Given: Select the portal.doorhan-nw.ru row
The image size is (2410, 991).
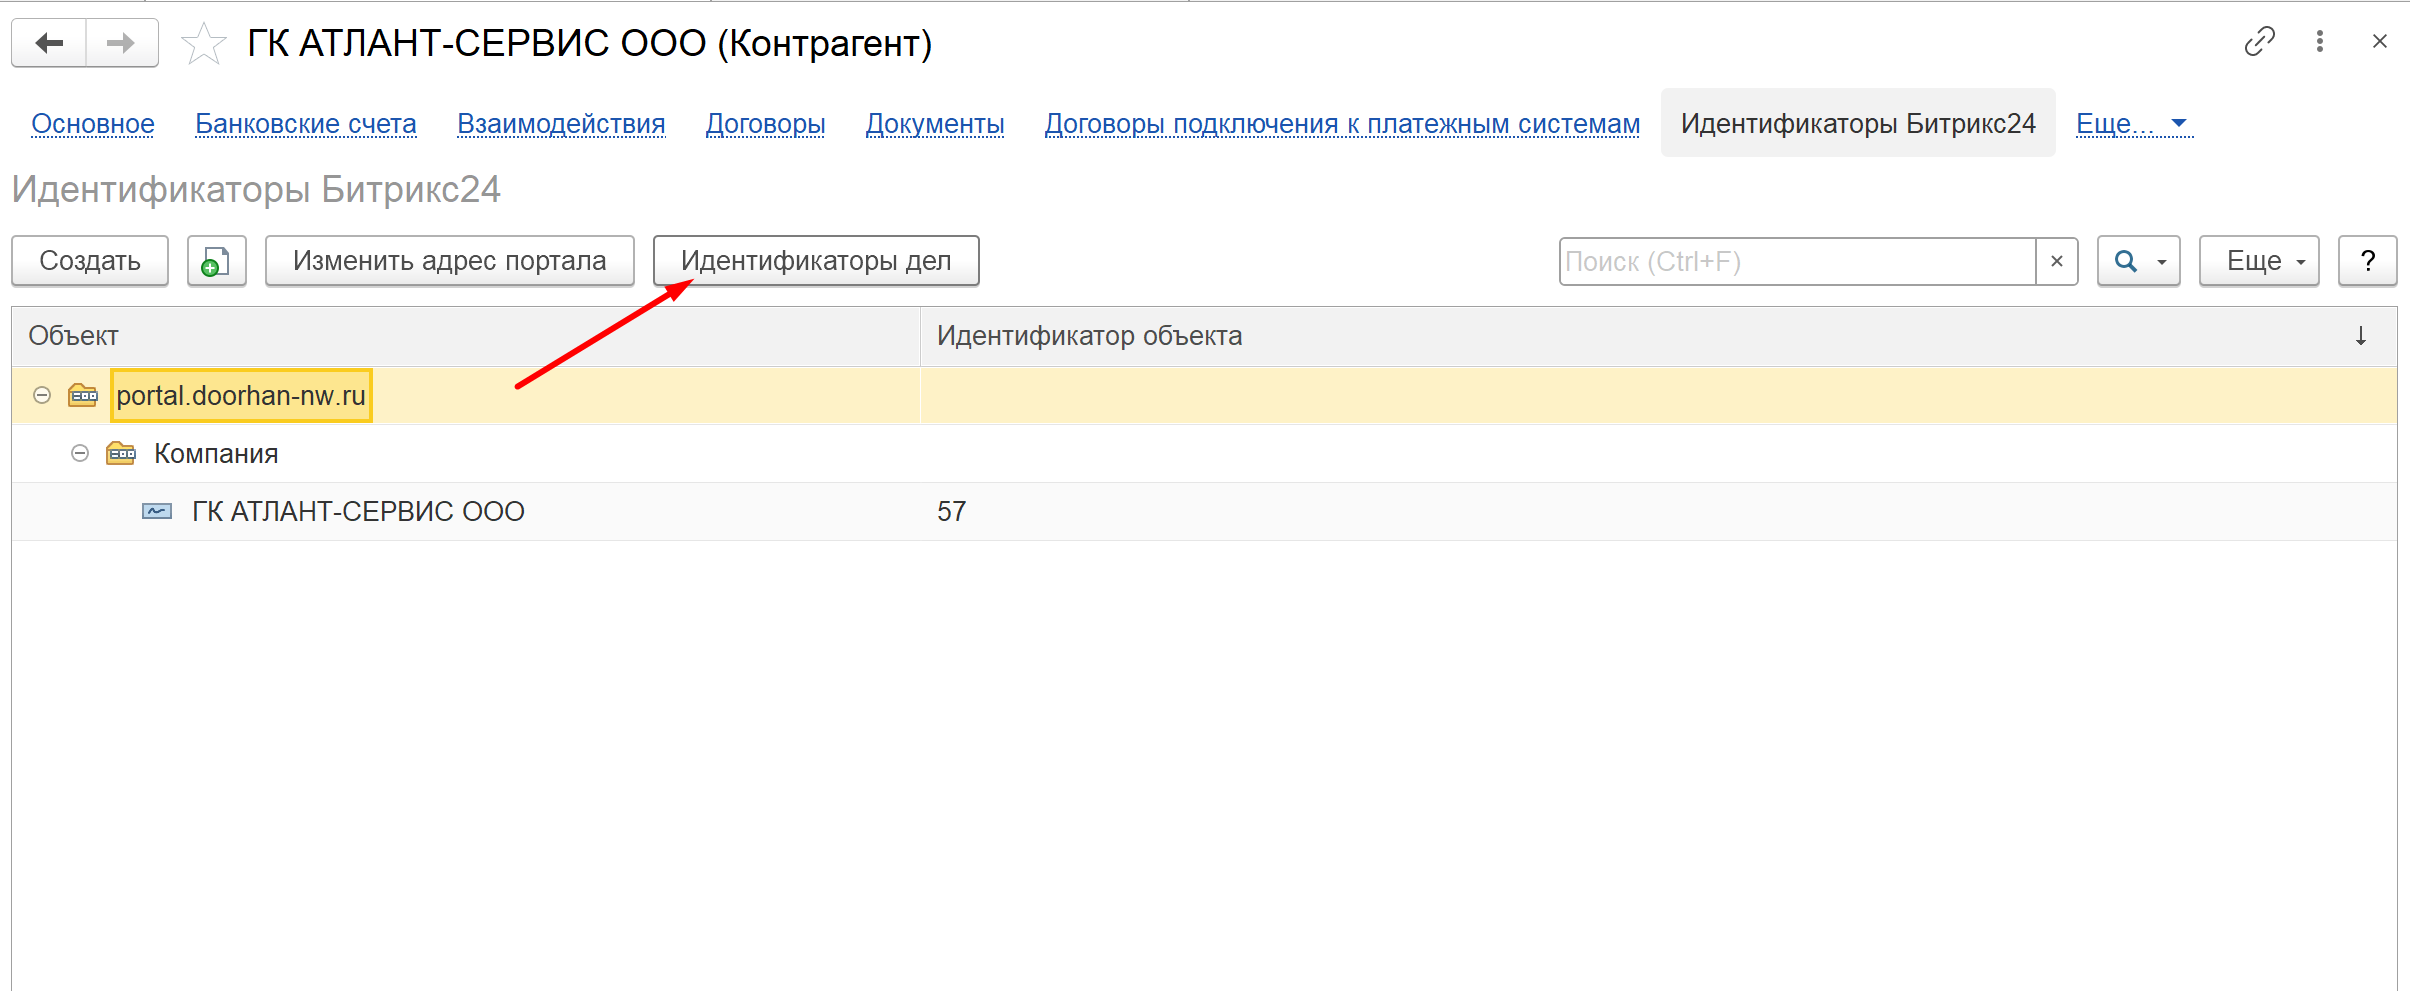Looking at the screenshot, I should pos(1204,396).
